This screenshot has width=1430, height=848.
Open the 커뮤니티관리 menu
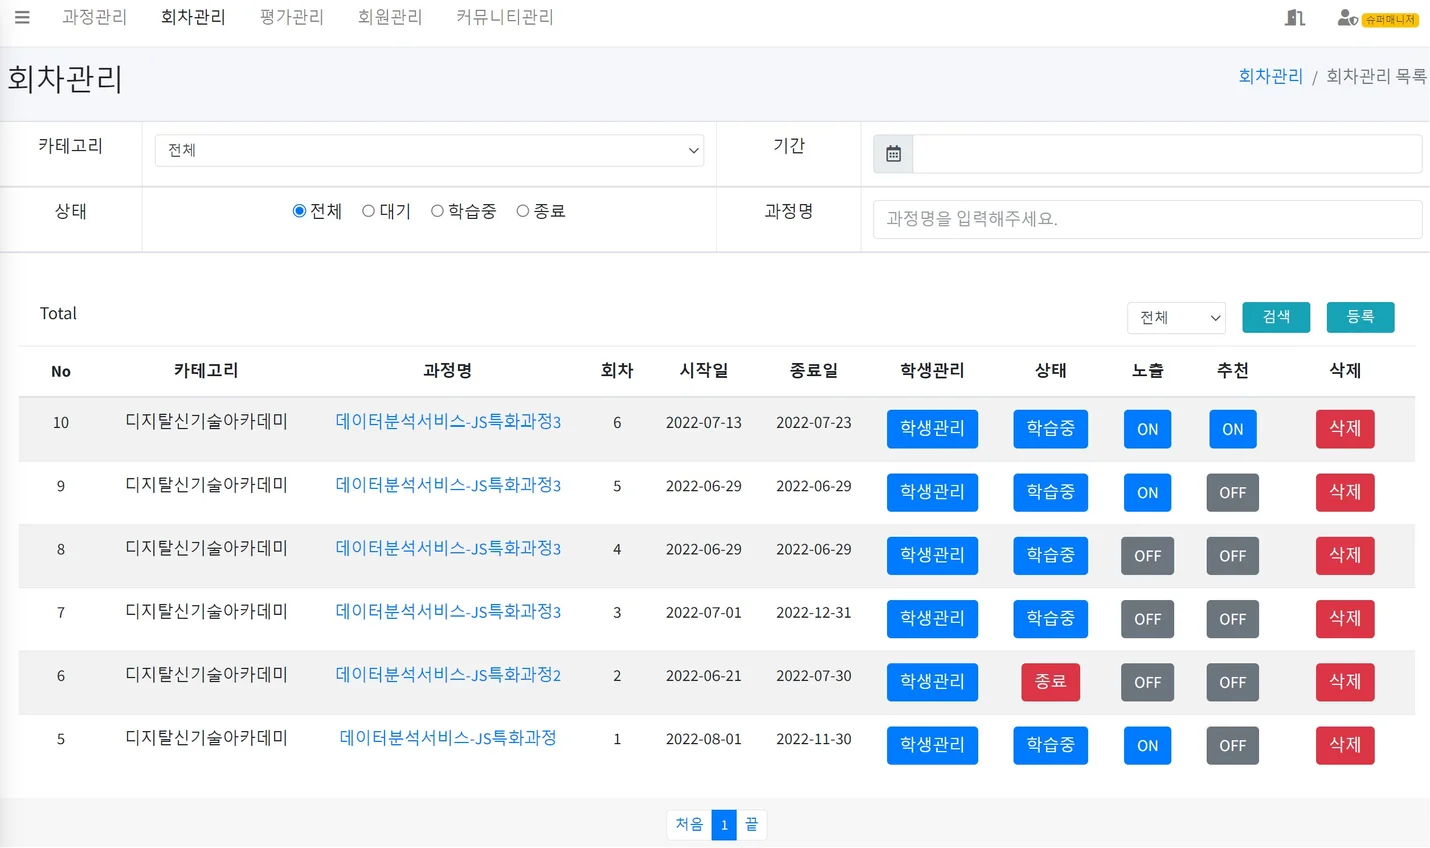[x=505, y=17]
